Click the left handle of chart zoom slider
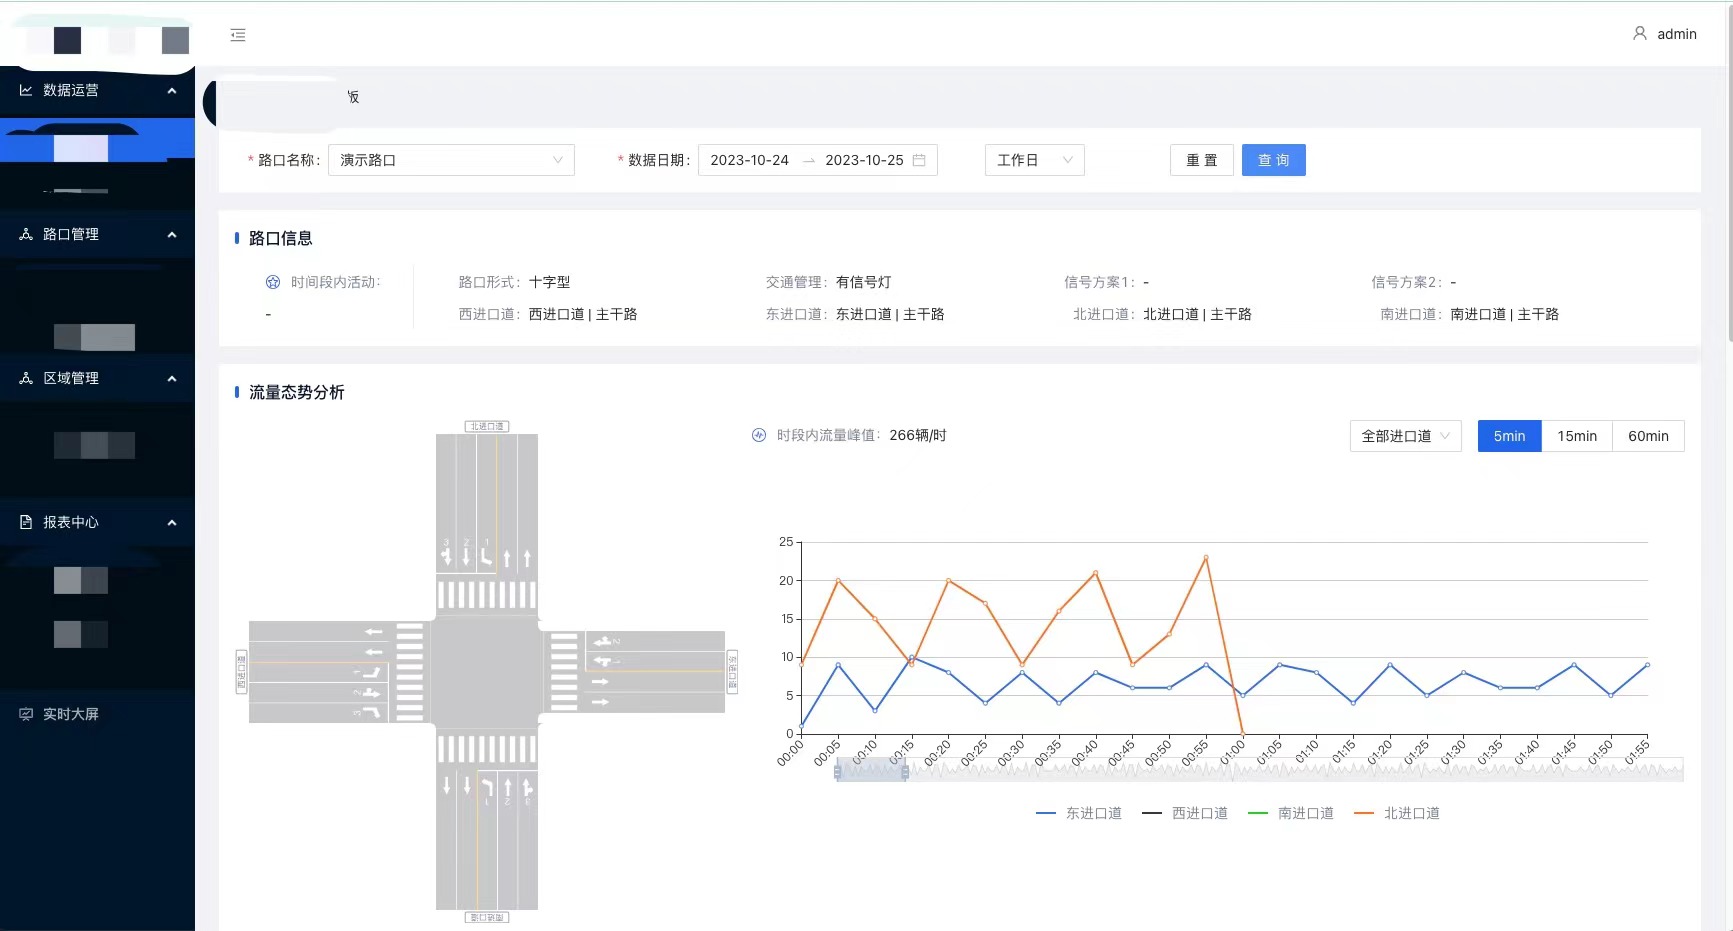This screenshot has height=931, width=1733. tap(838, 771)
